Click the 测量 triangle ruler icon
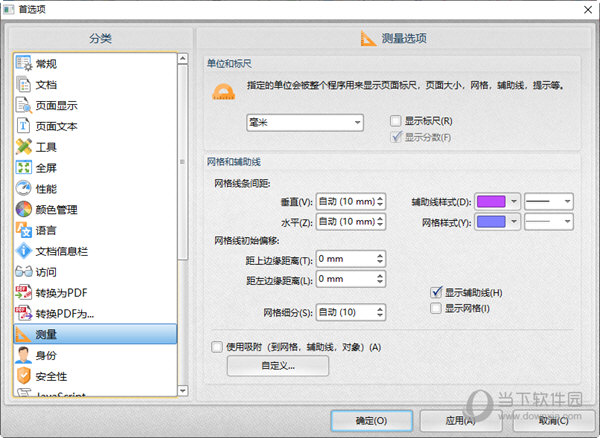The height and width of the screenshot is (438, 600). (23, 334)
